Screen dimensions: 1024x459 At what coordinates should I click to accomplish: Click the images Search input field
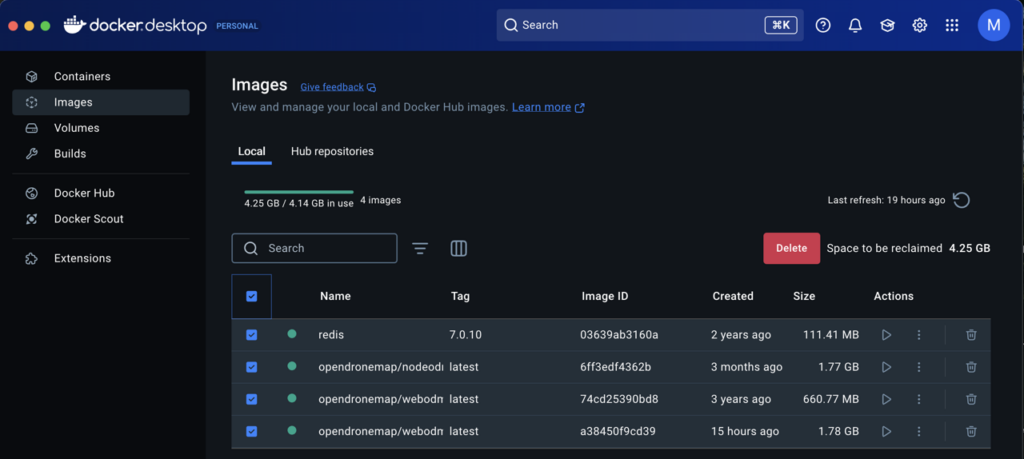point(314,248)
